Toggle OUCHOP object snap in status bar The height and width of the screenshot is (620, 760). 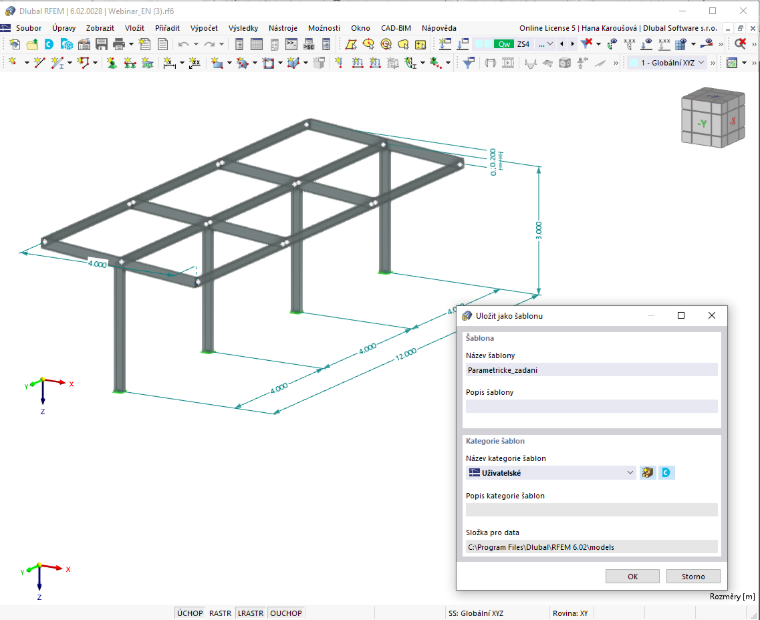coord(286,613)
